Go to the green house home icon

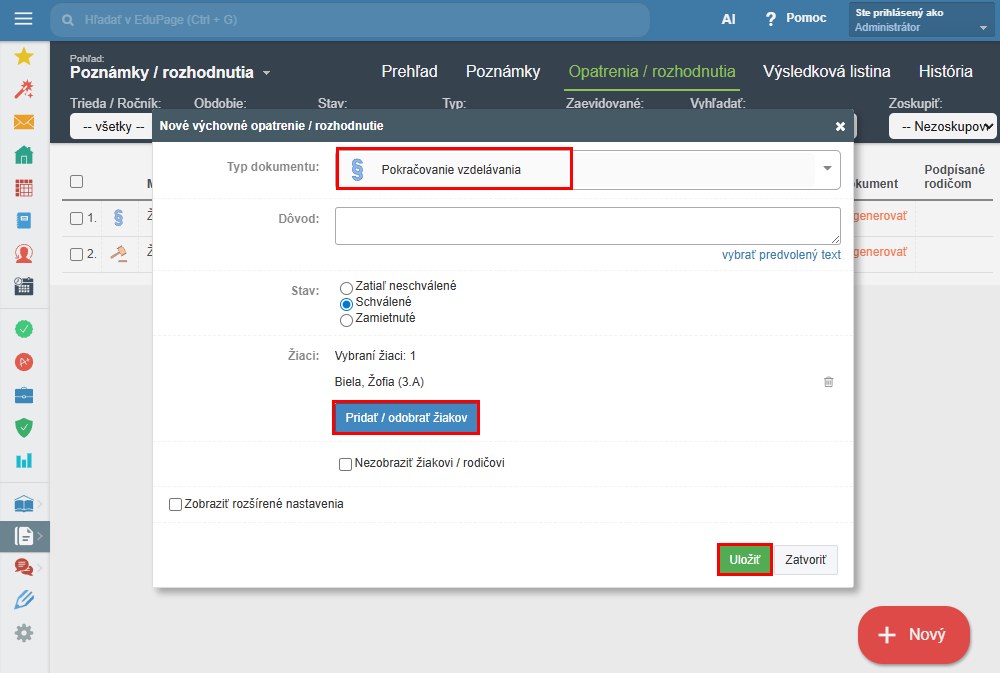click(24, 154)
